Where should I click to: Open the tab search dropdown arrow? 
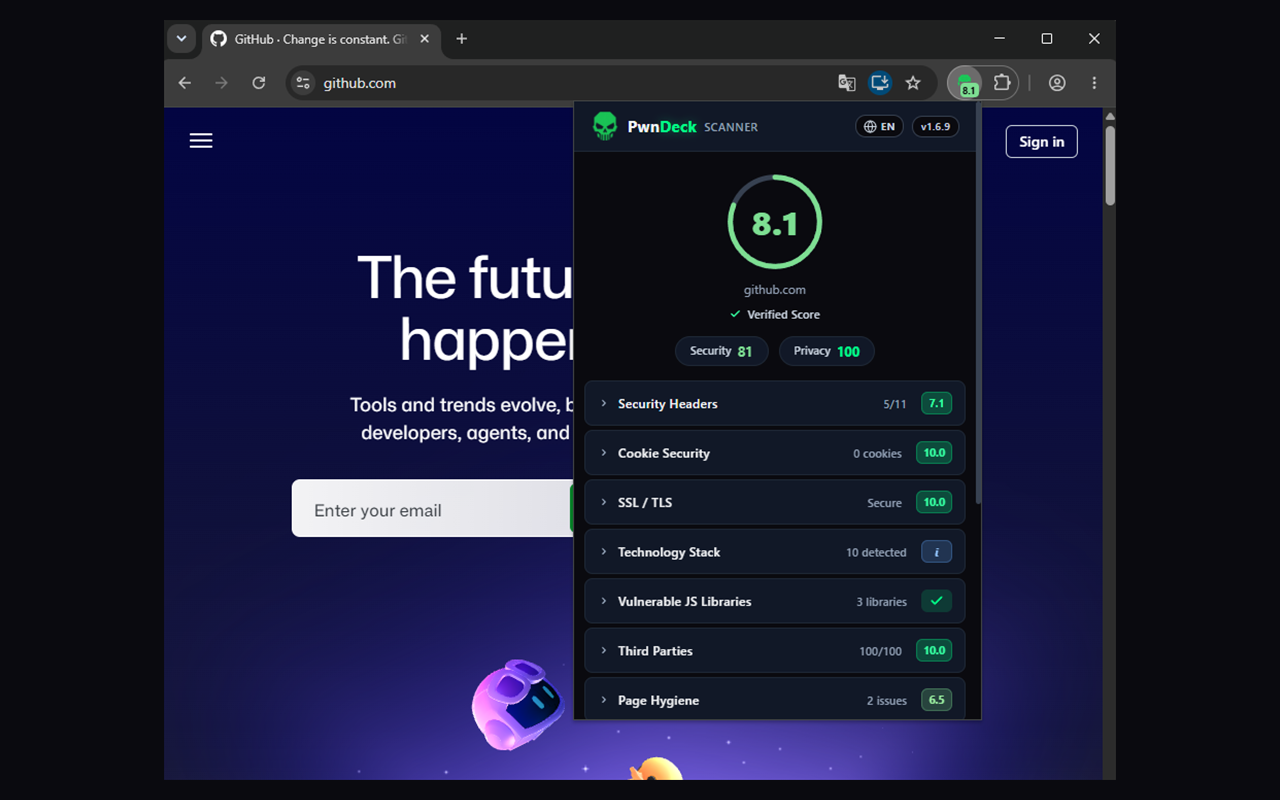click(x=181, y=39)
